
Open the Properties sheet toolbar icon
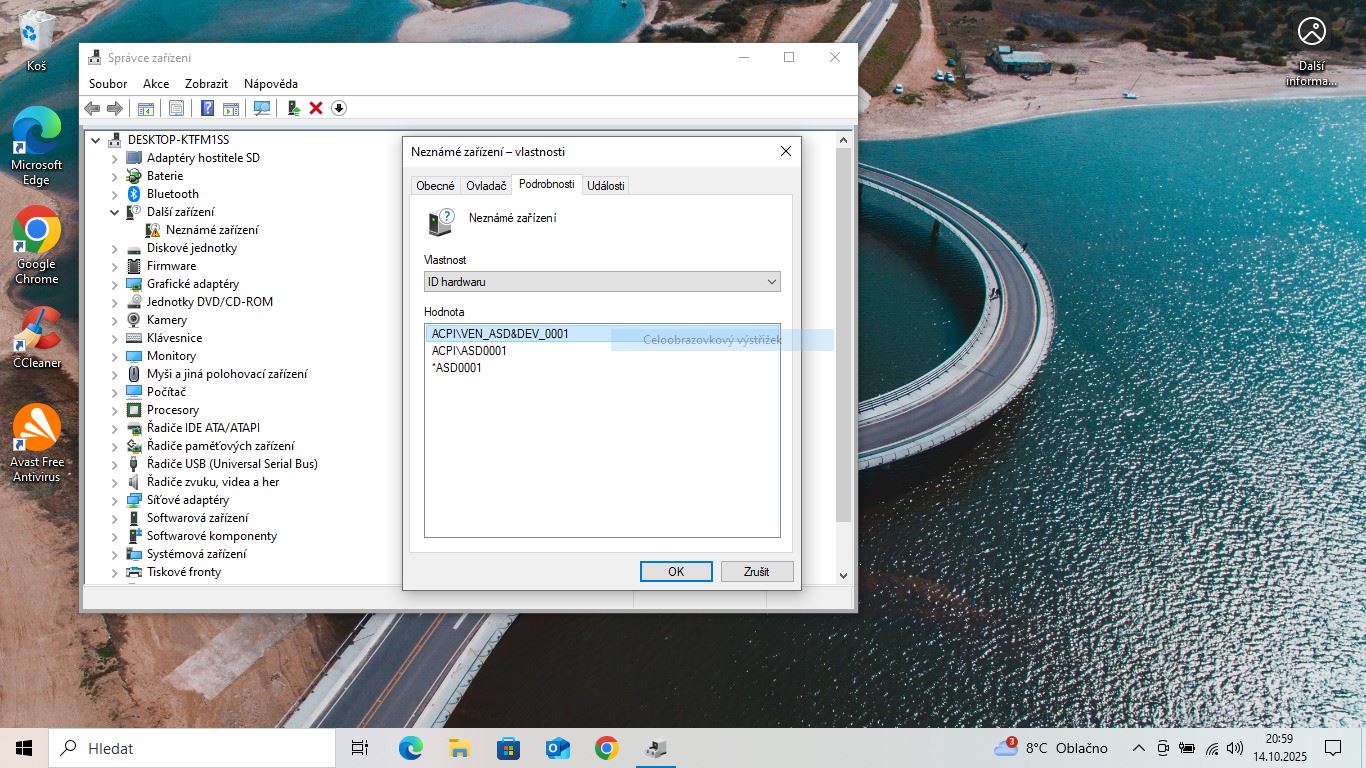click(x=177, y=108)
